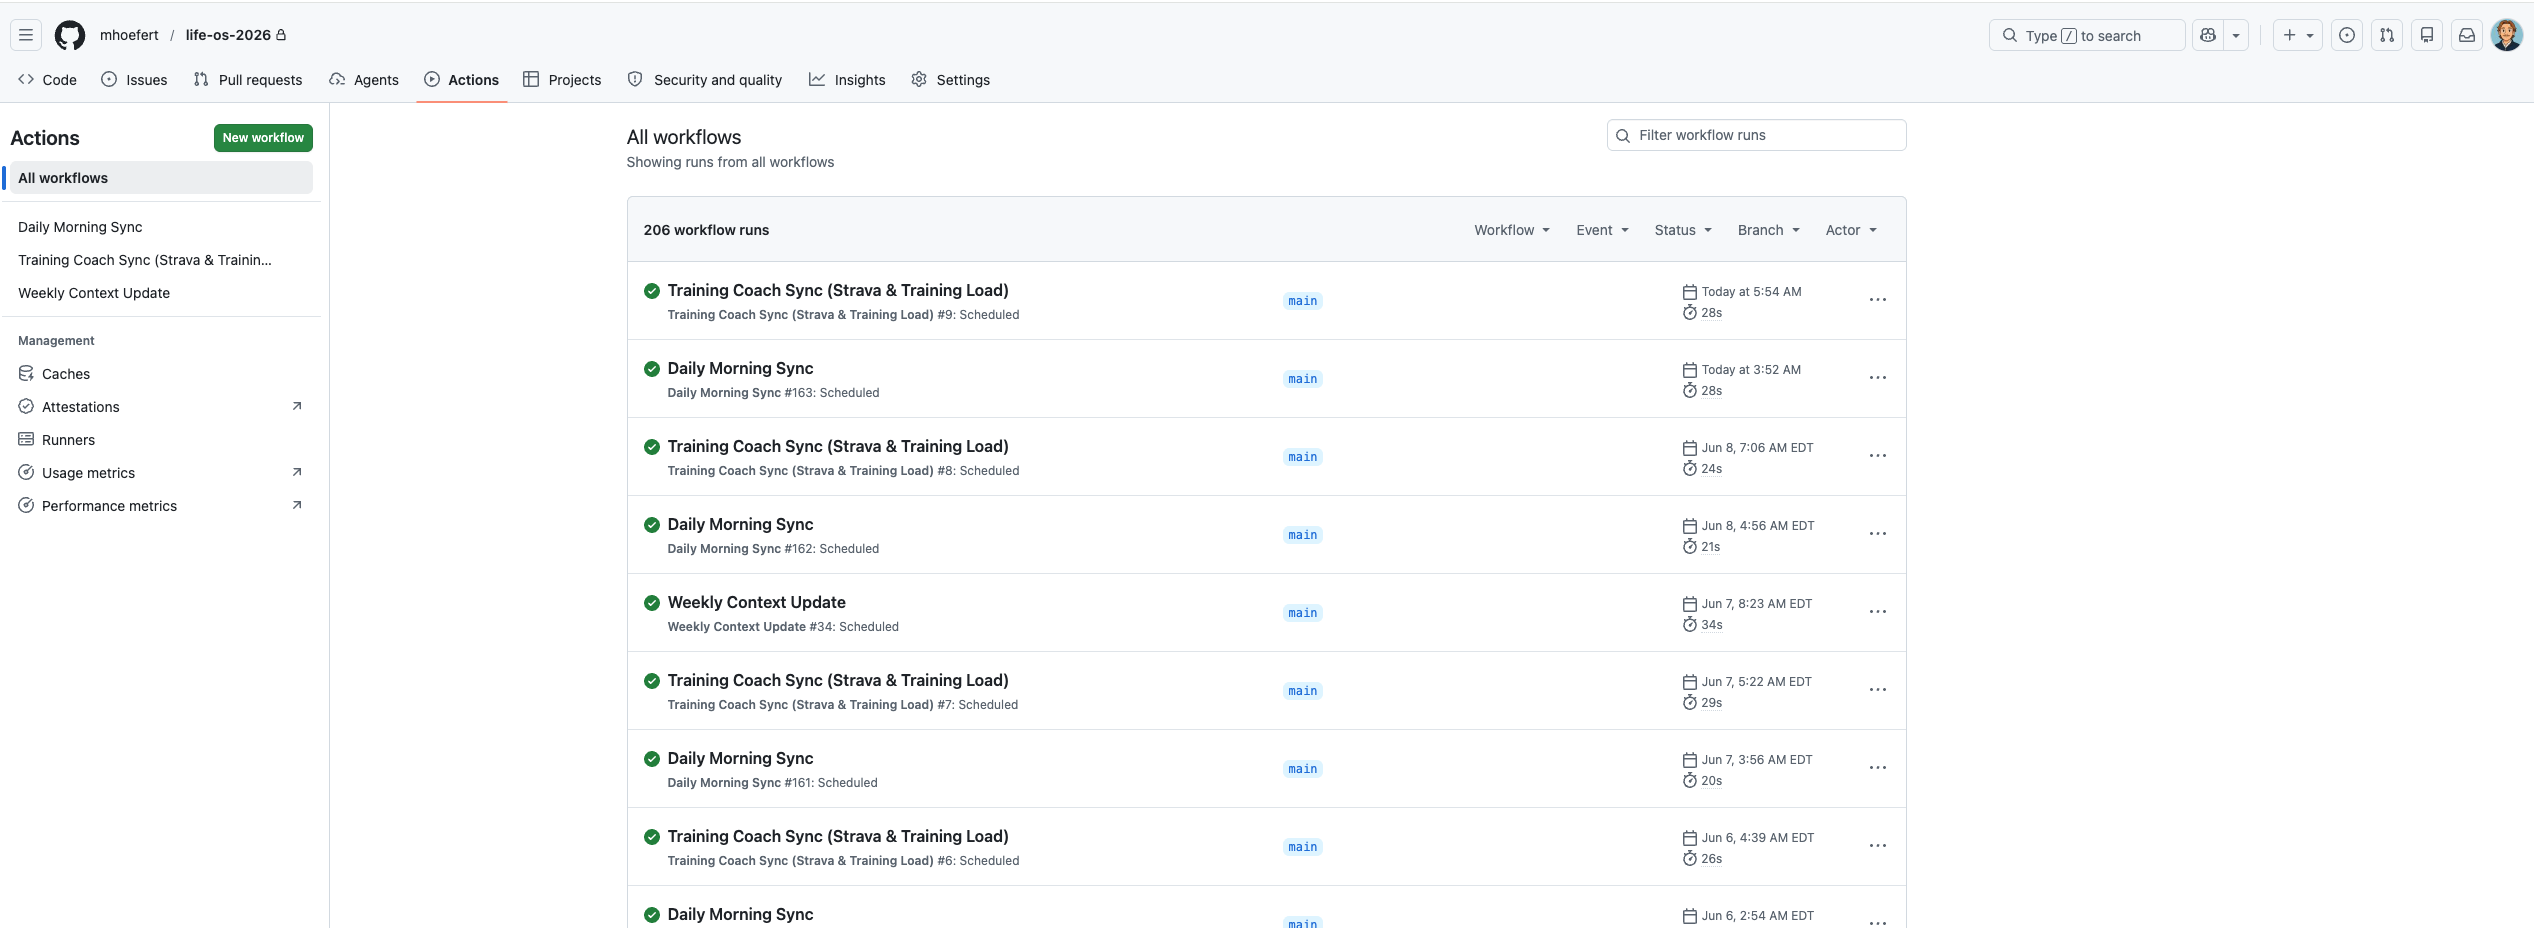
Task: Open the Insights tab
Action: tap(847, 80)
